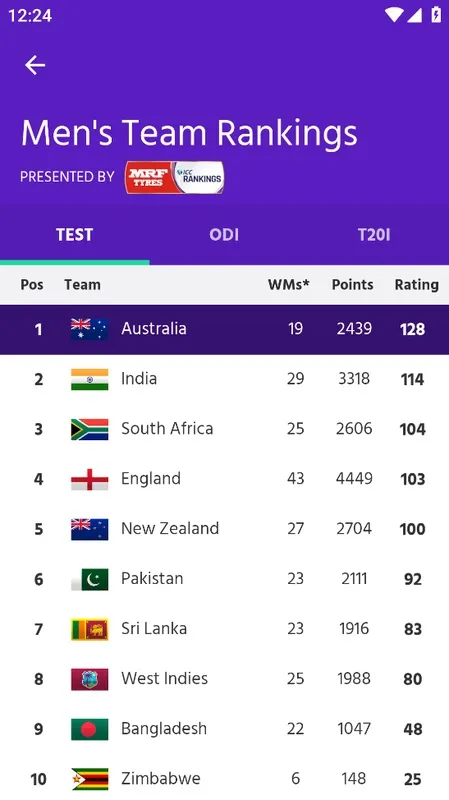This screenshot has height=800, width=449.
Task: Tap the ICC Rankings badge logo
Action: tap(199, 177)
